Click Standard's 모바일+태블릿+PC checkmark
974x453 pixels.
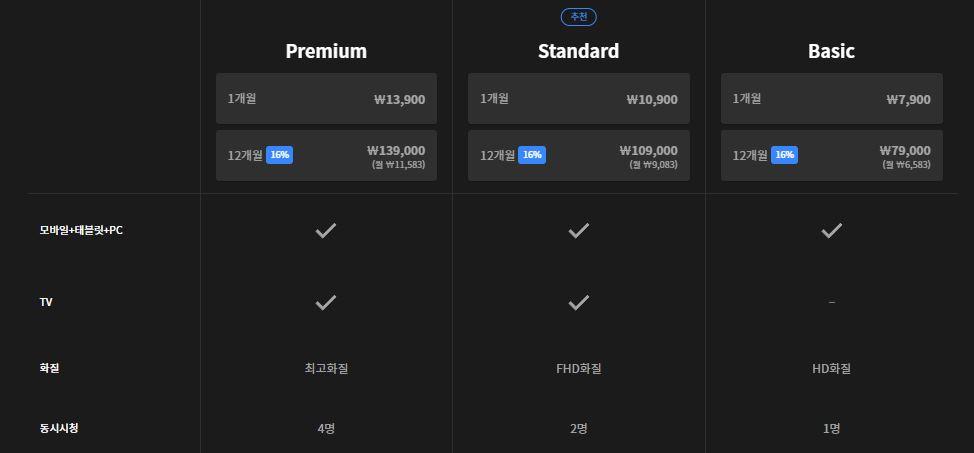point(578,231)
